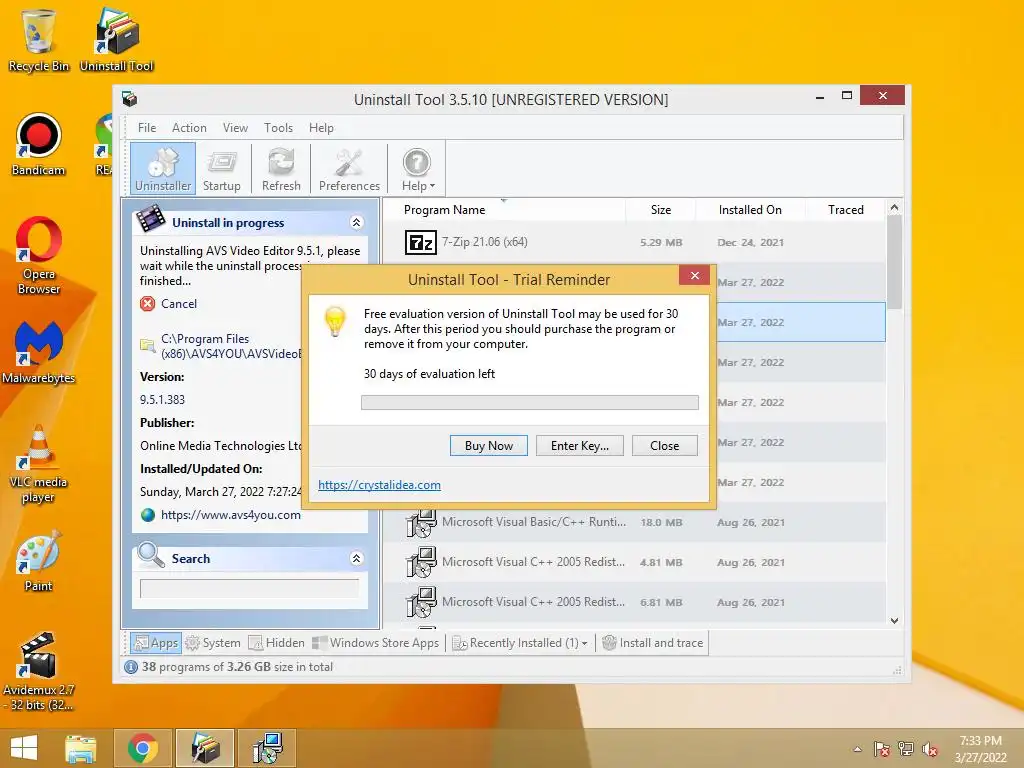Sort list by Traced column
1024x768 pixels.
click(x=845, y=210)
